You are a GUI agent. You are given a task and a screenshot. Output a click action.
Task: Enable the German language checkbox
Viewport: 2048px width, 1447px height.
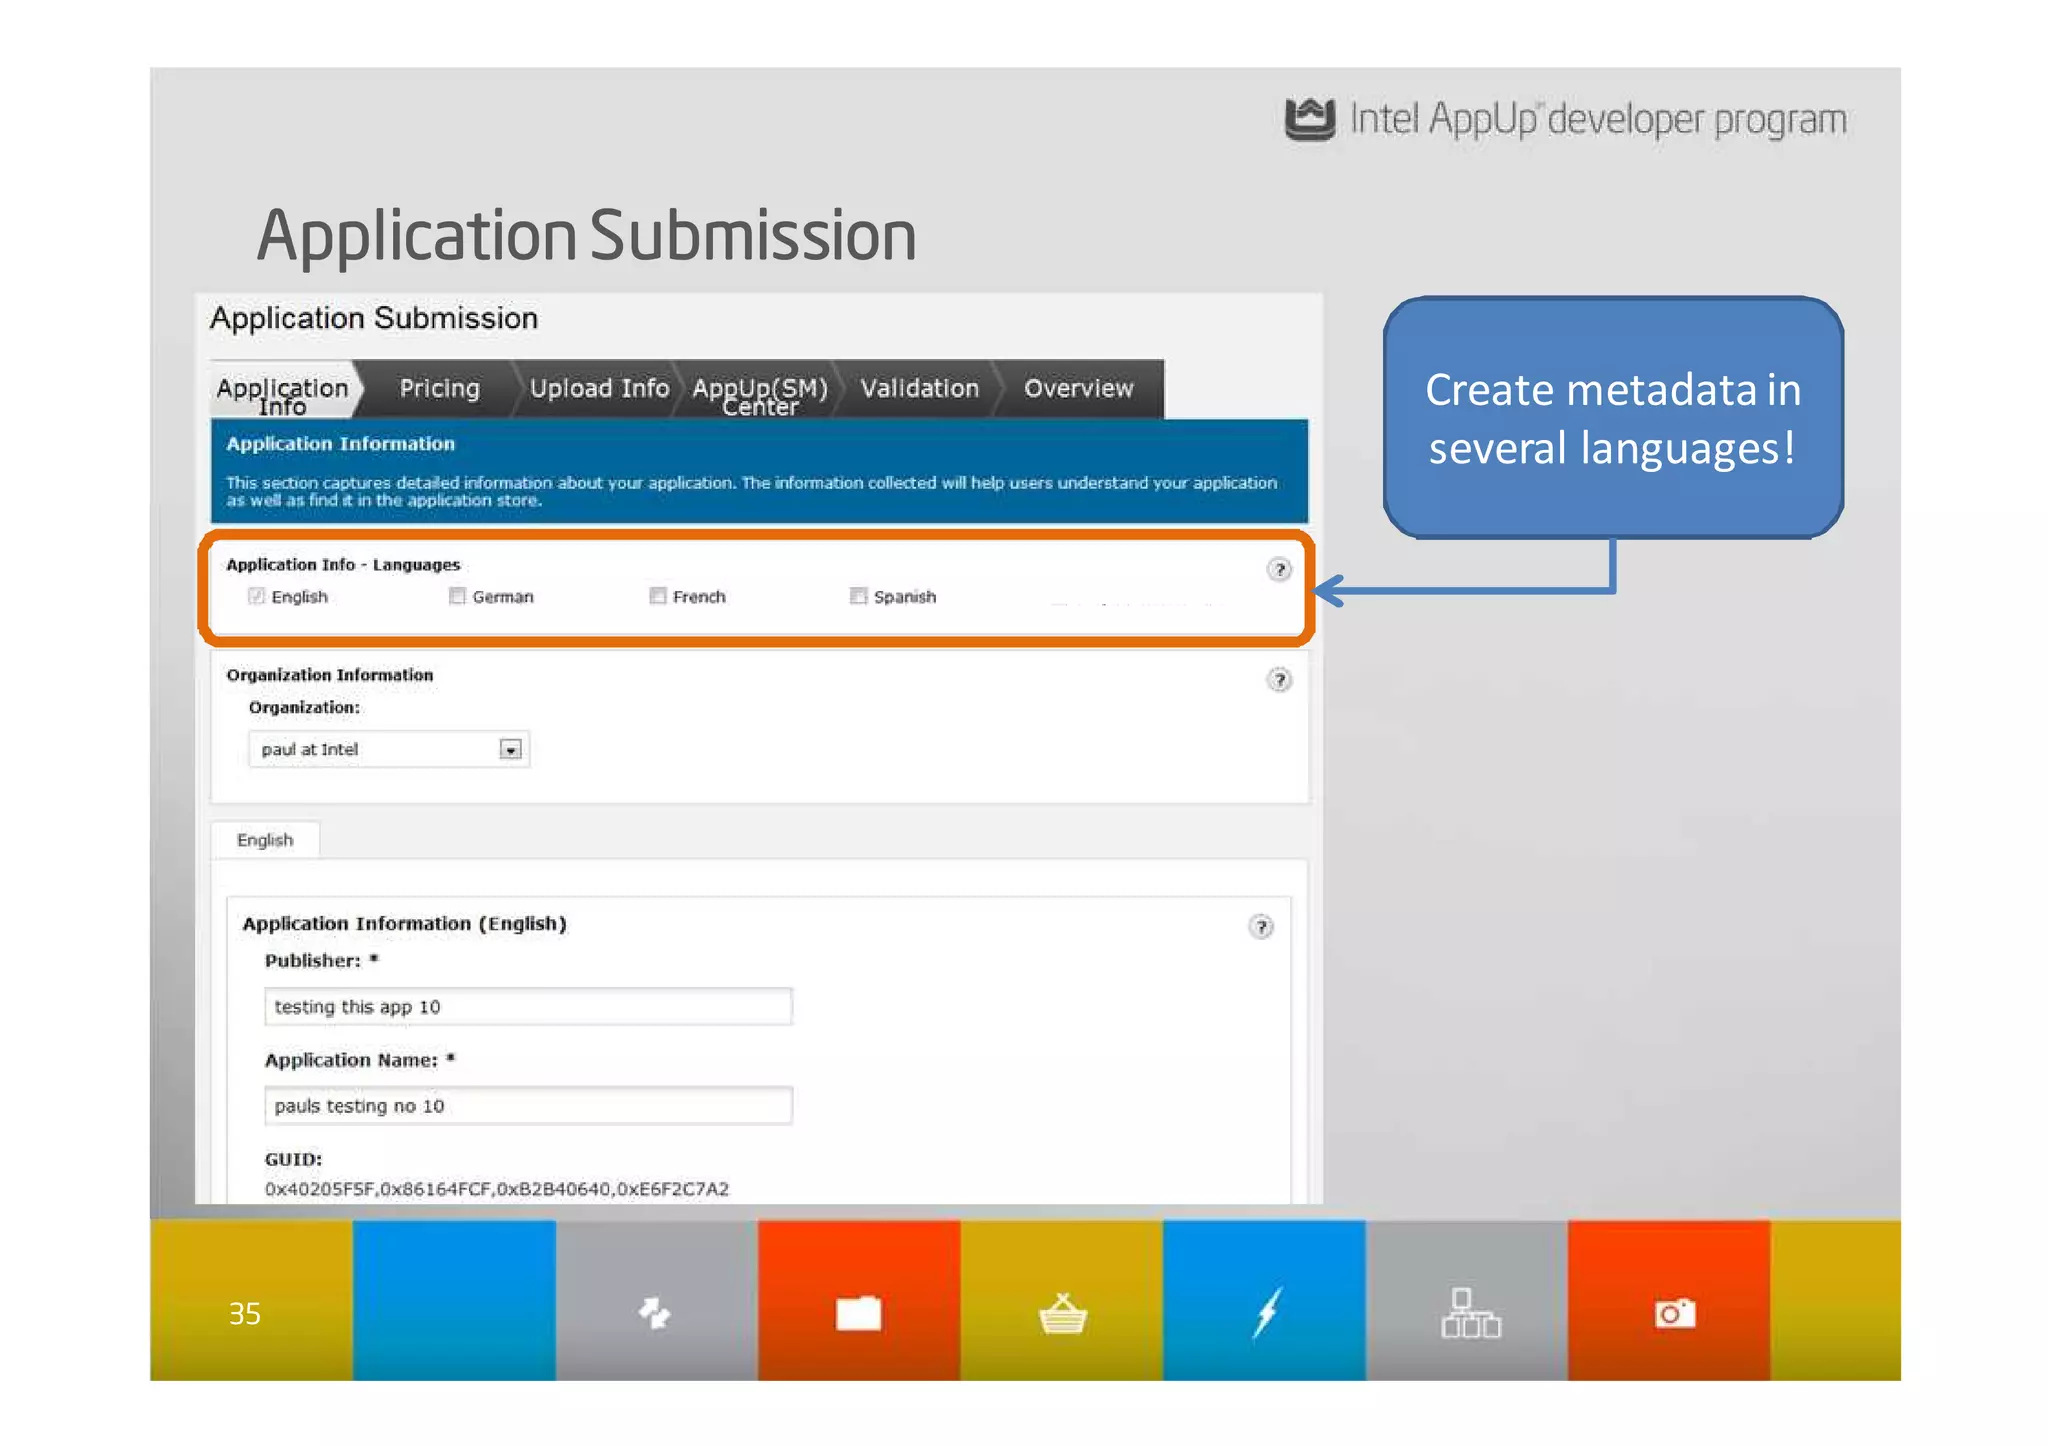[457, 596]
